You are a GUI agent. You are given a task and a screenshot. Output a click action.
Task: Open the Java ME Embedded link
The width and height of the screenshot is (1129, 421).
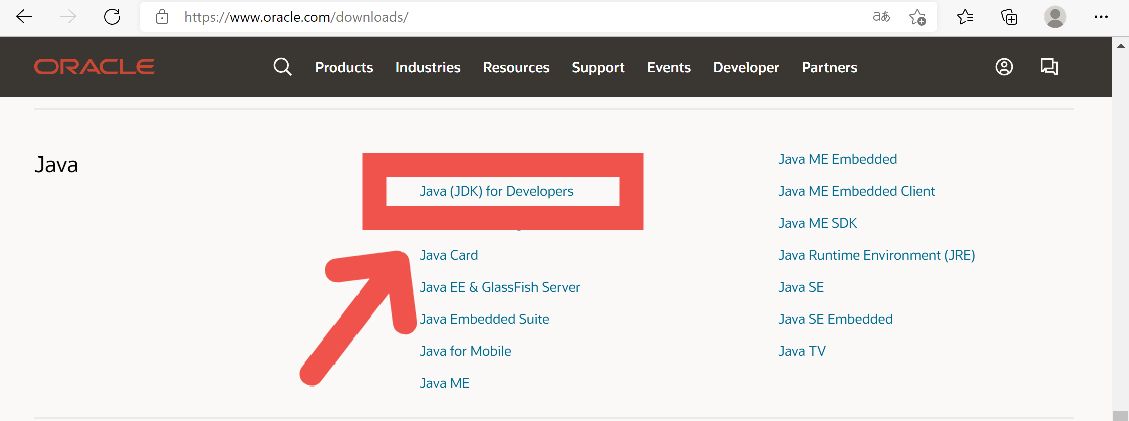837,159
